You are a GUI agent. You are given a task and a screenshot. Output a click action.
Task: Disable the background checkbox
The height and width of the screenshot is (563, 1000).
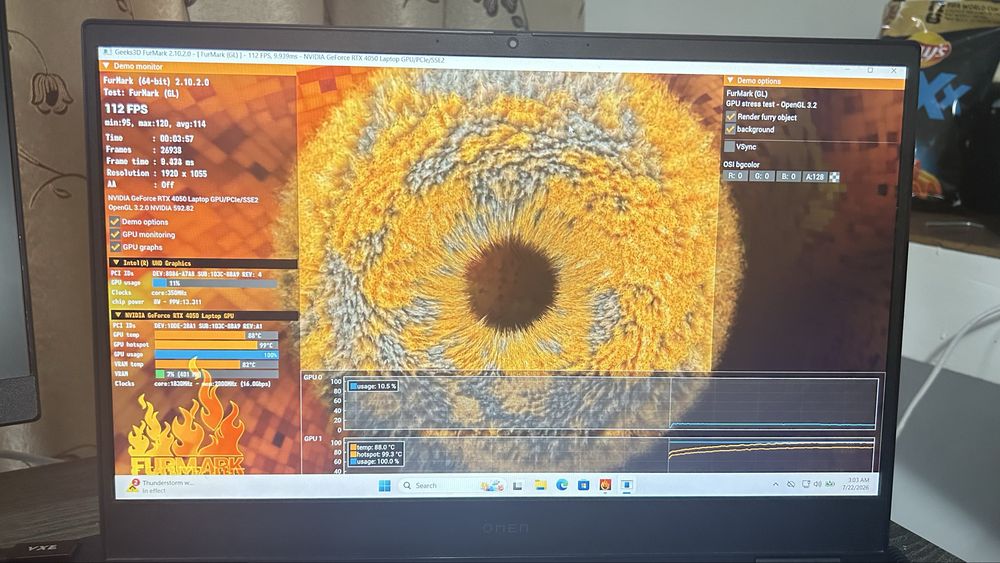[731, 129]
